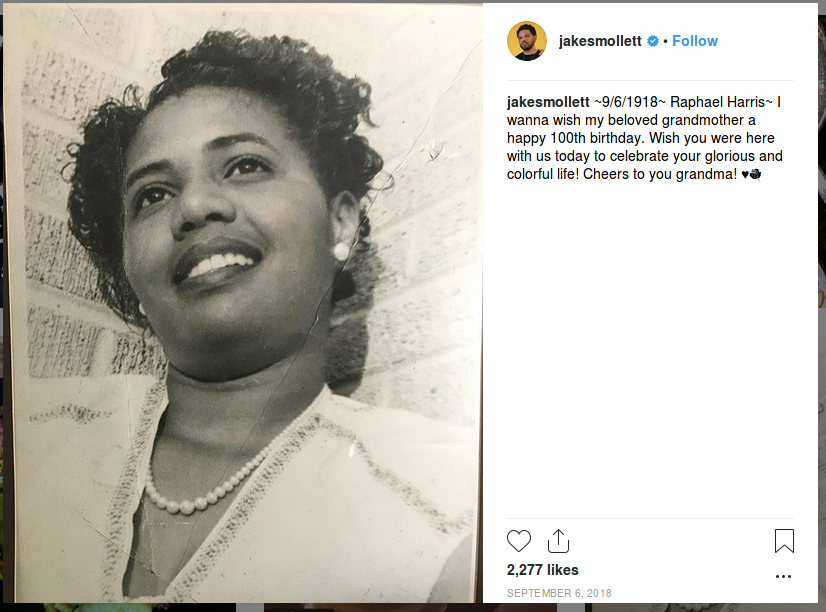Click the pearl earring in the photo
Image resolution: width=826 pixels, height=612 pixels.
click(341, 251)
